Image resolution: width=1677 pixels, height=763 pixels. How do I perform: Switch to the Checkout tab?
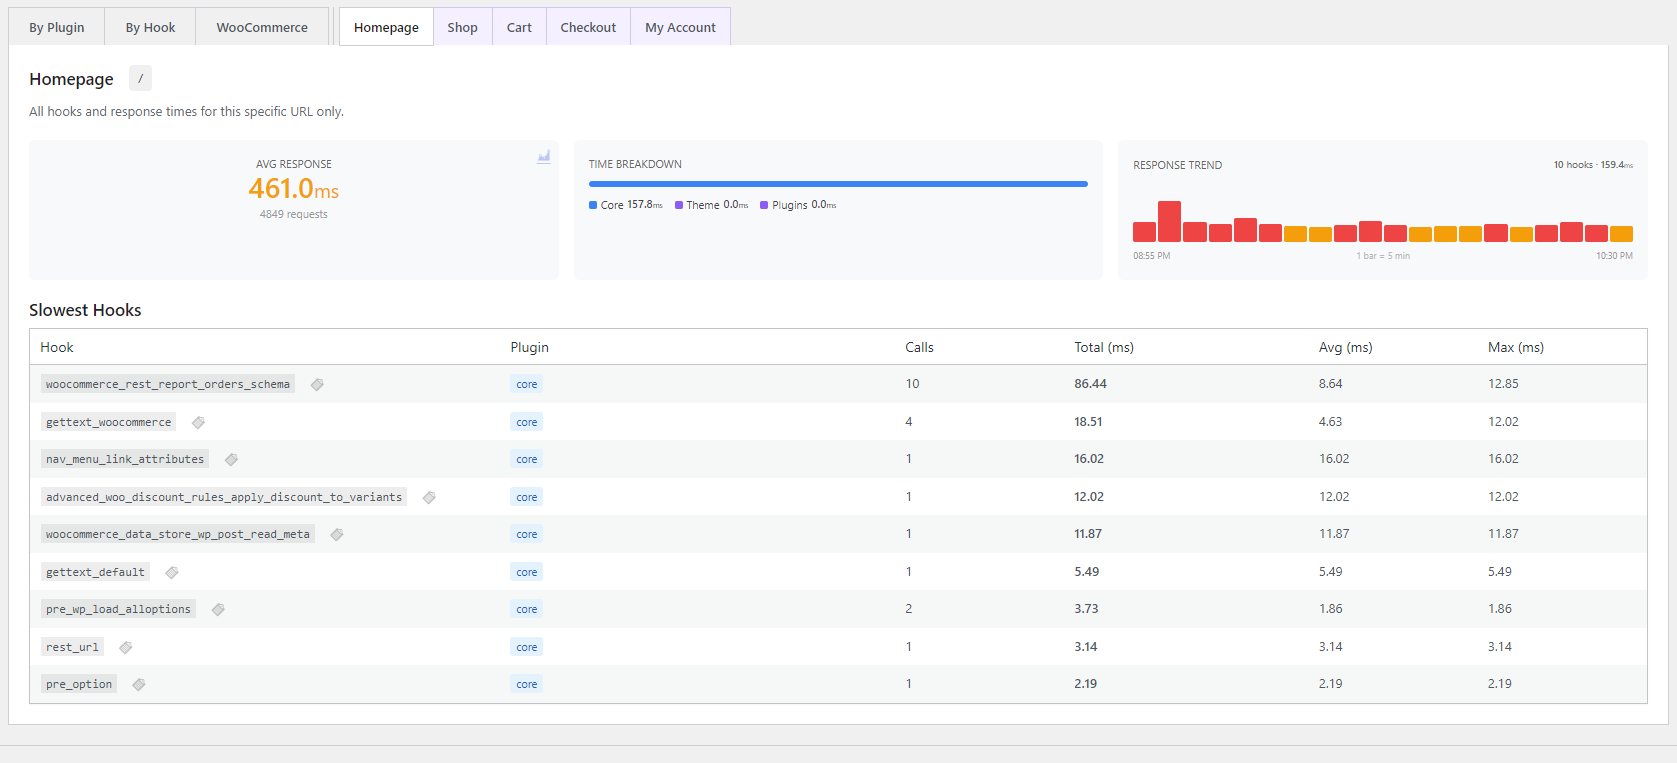[588, 27]
